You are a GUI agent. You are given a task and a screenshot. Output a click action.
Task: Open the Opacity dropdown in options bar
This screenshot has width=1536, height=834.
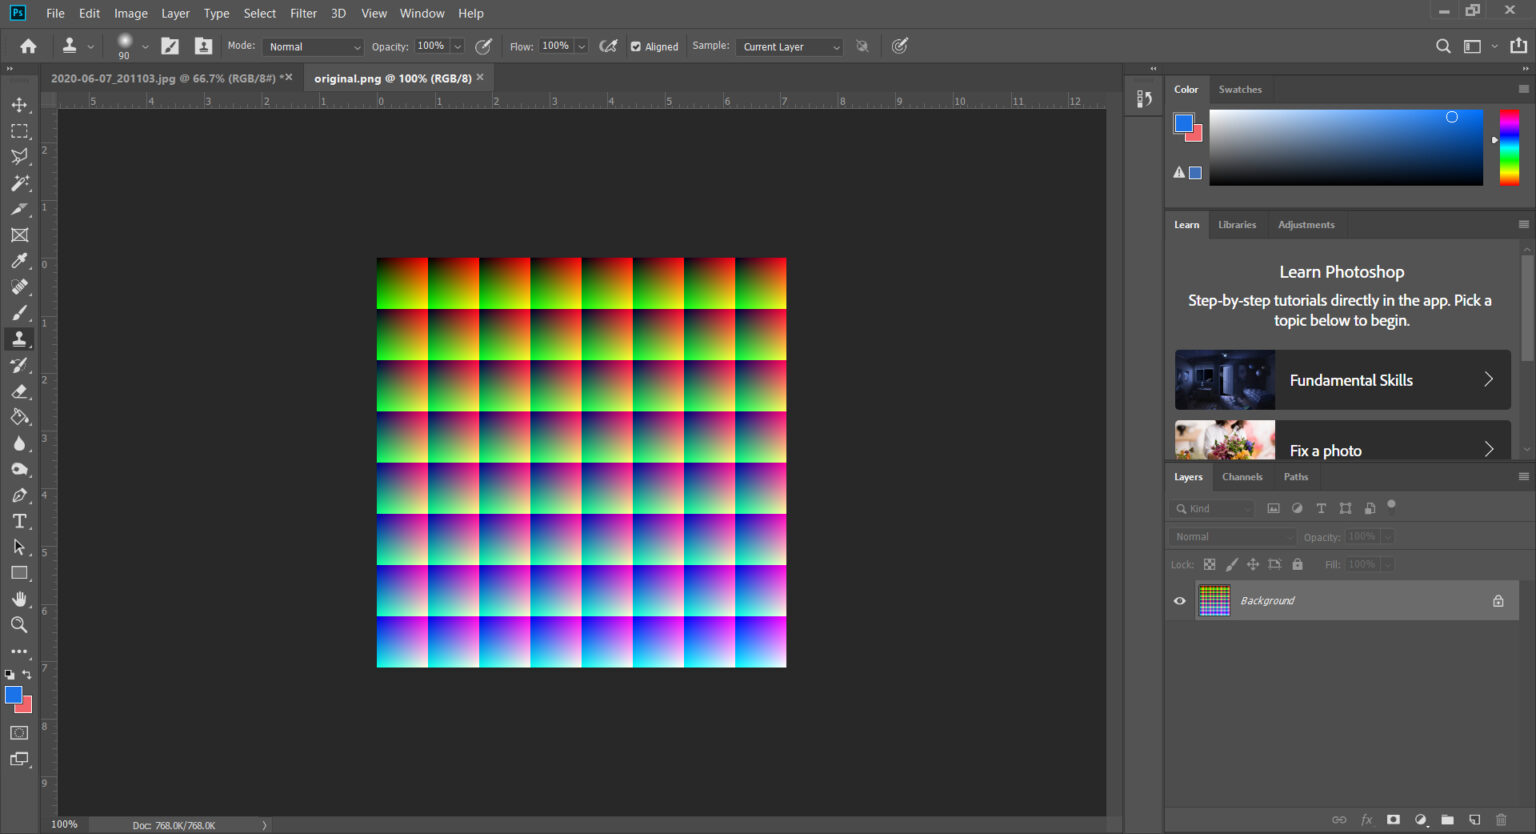(457, 46)
